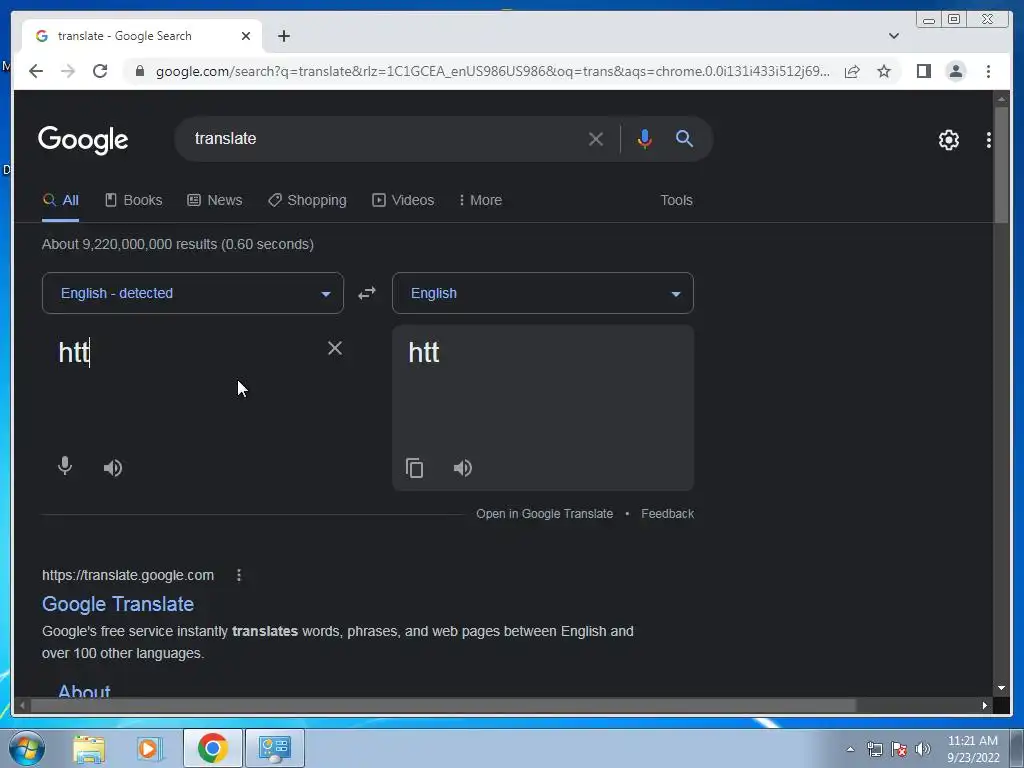
Task: Submit search with the magnifier icon
Action: click(684, 138)
